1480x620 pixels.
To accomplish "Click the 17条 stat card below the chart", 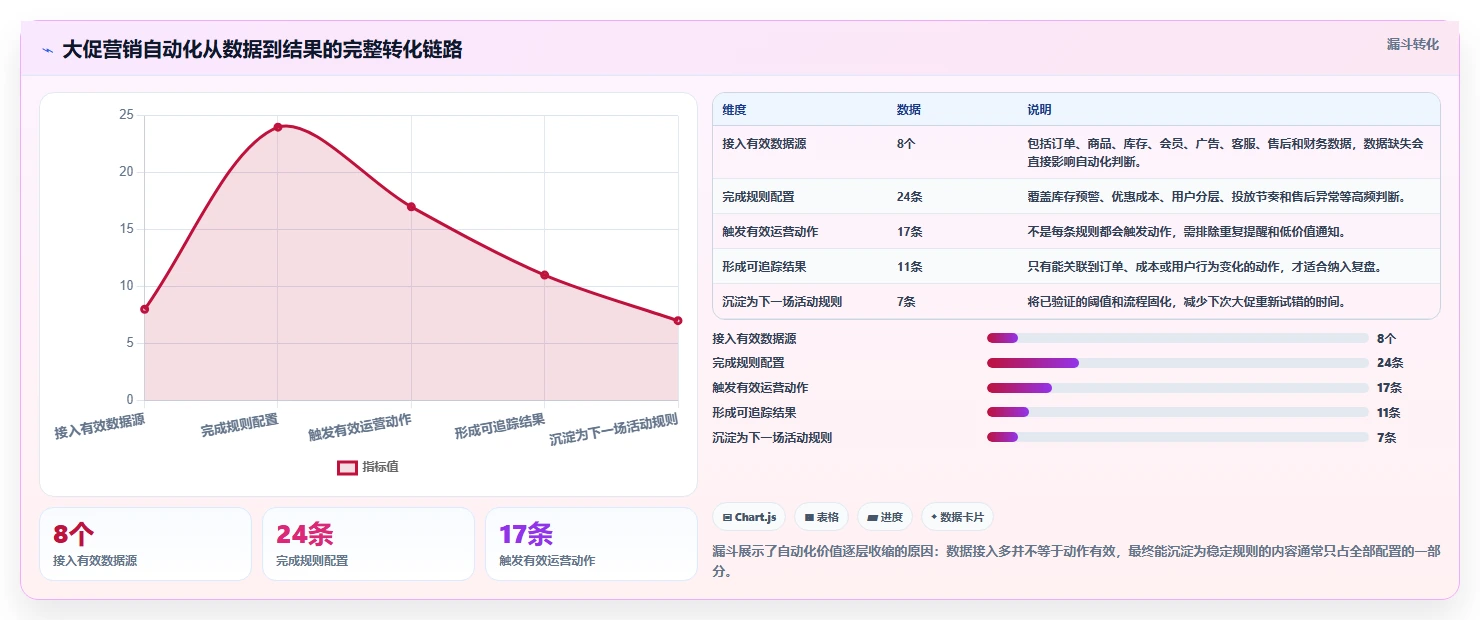I will 591,544.
